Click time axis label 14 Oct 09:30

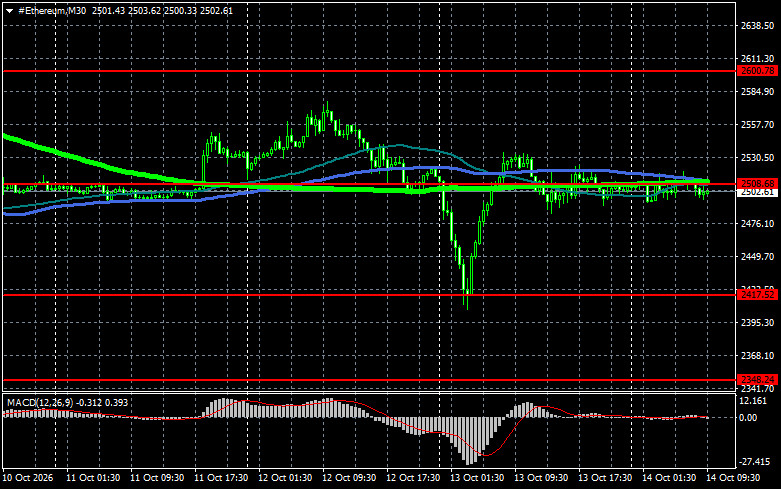pos(733,478)
